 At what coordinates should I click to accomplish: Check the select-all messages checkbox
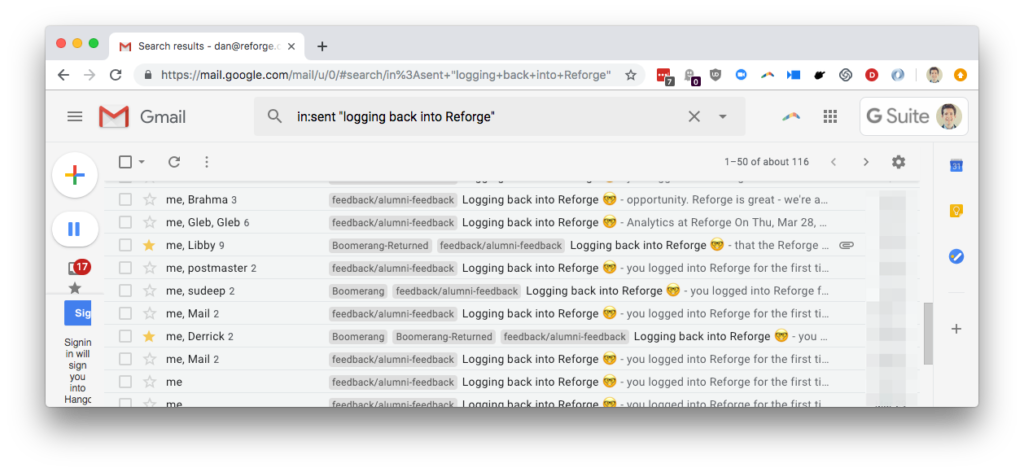point(125,162)
